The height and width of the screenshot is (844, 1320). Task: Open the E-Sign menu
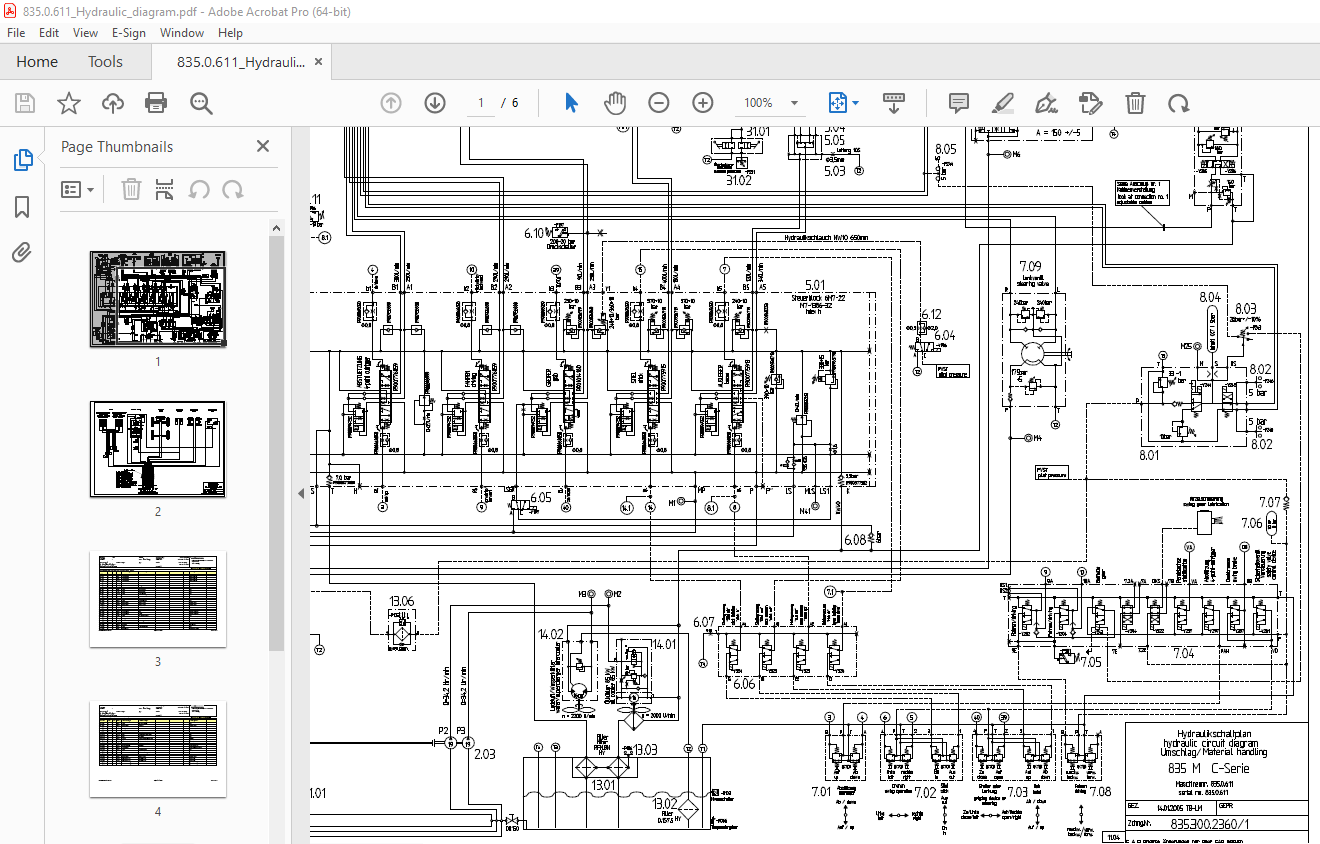(x=129, y=32)
